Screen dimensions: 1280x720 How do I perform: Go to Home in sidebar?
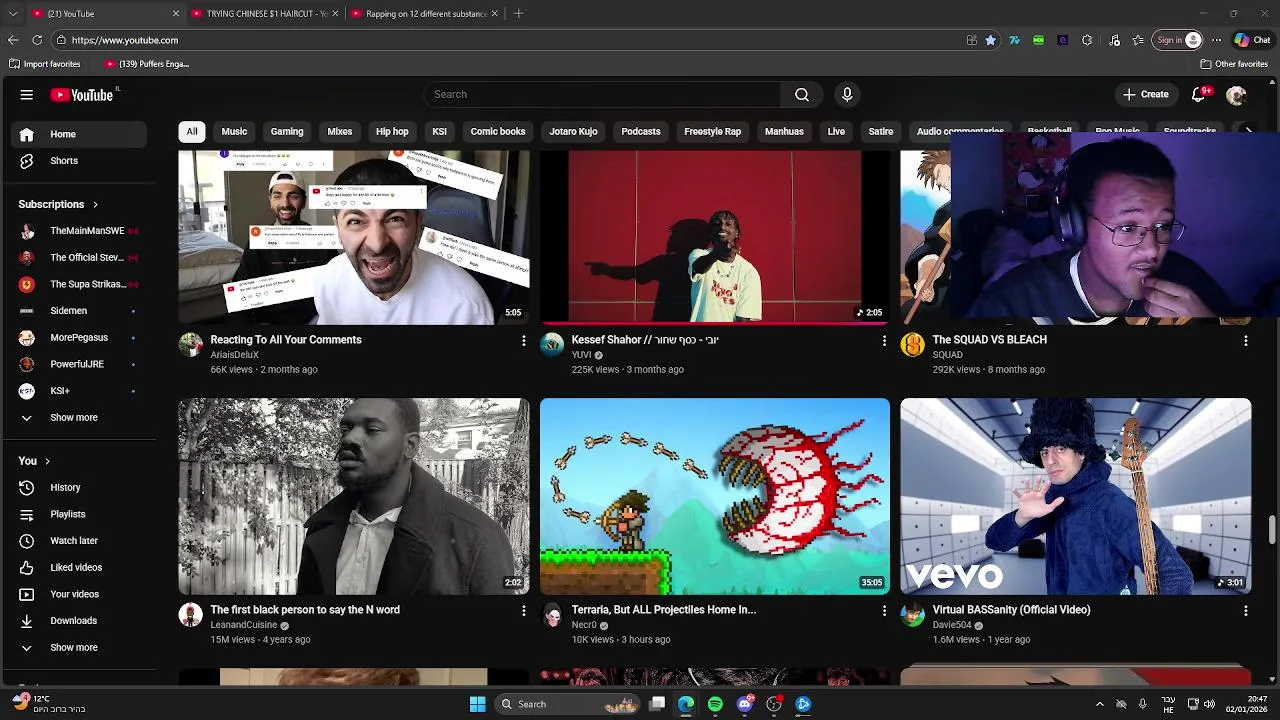click(78, 134)
